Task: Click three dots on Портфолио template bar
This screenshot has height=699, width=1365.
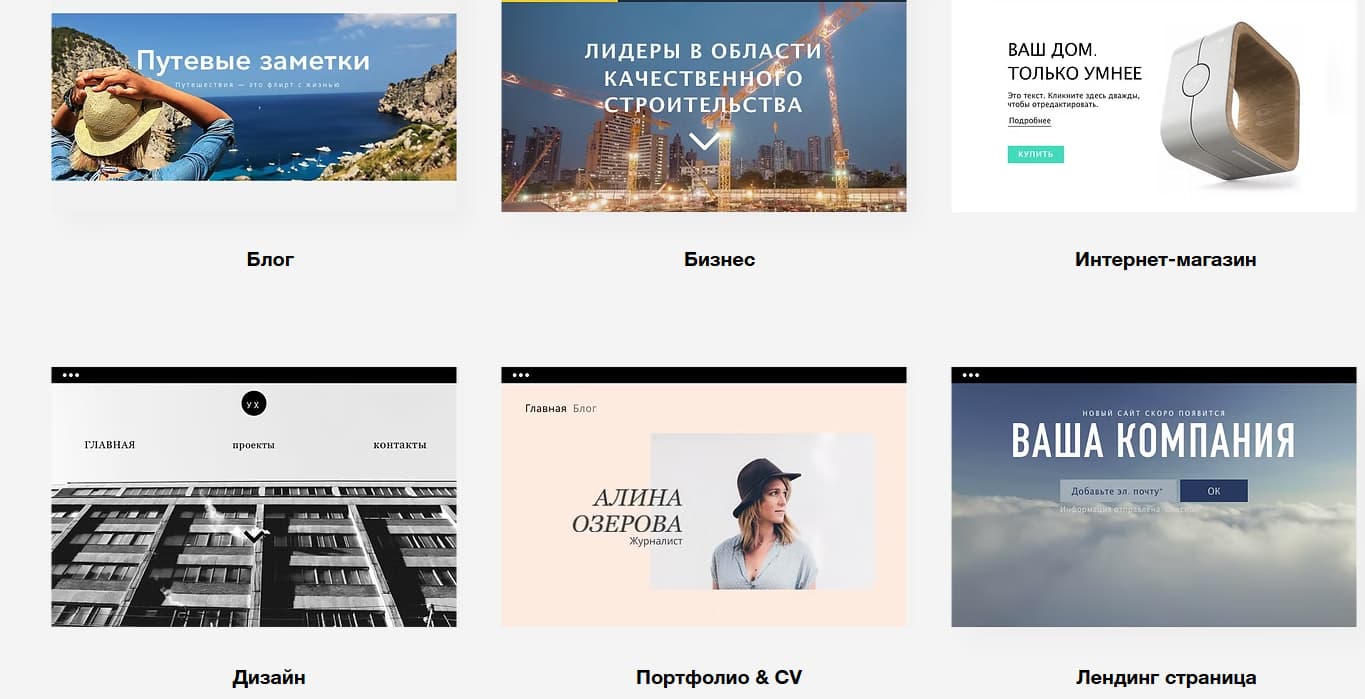Action: pyautogui.click(x=521, y=375)
